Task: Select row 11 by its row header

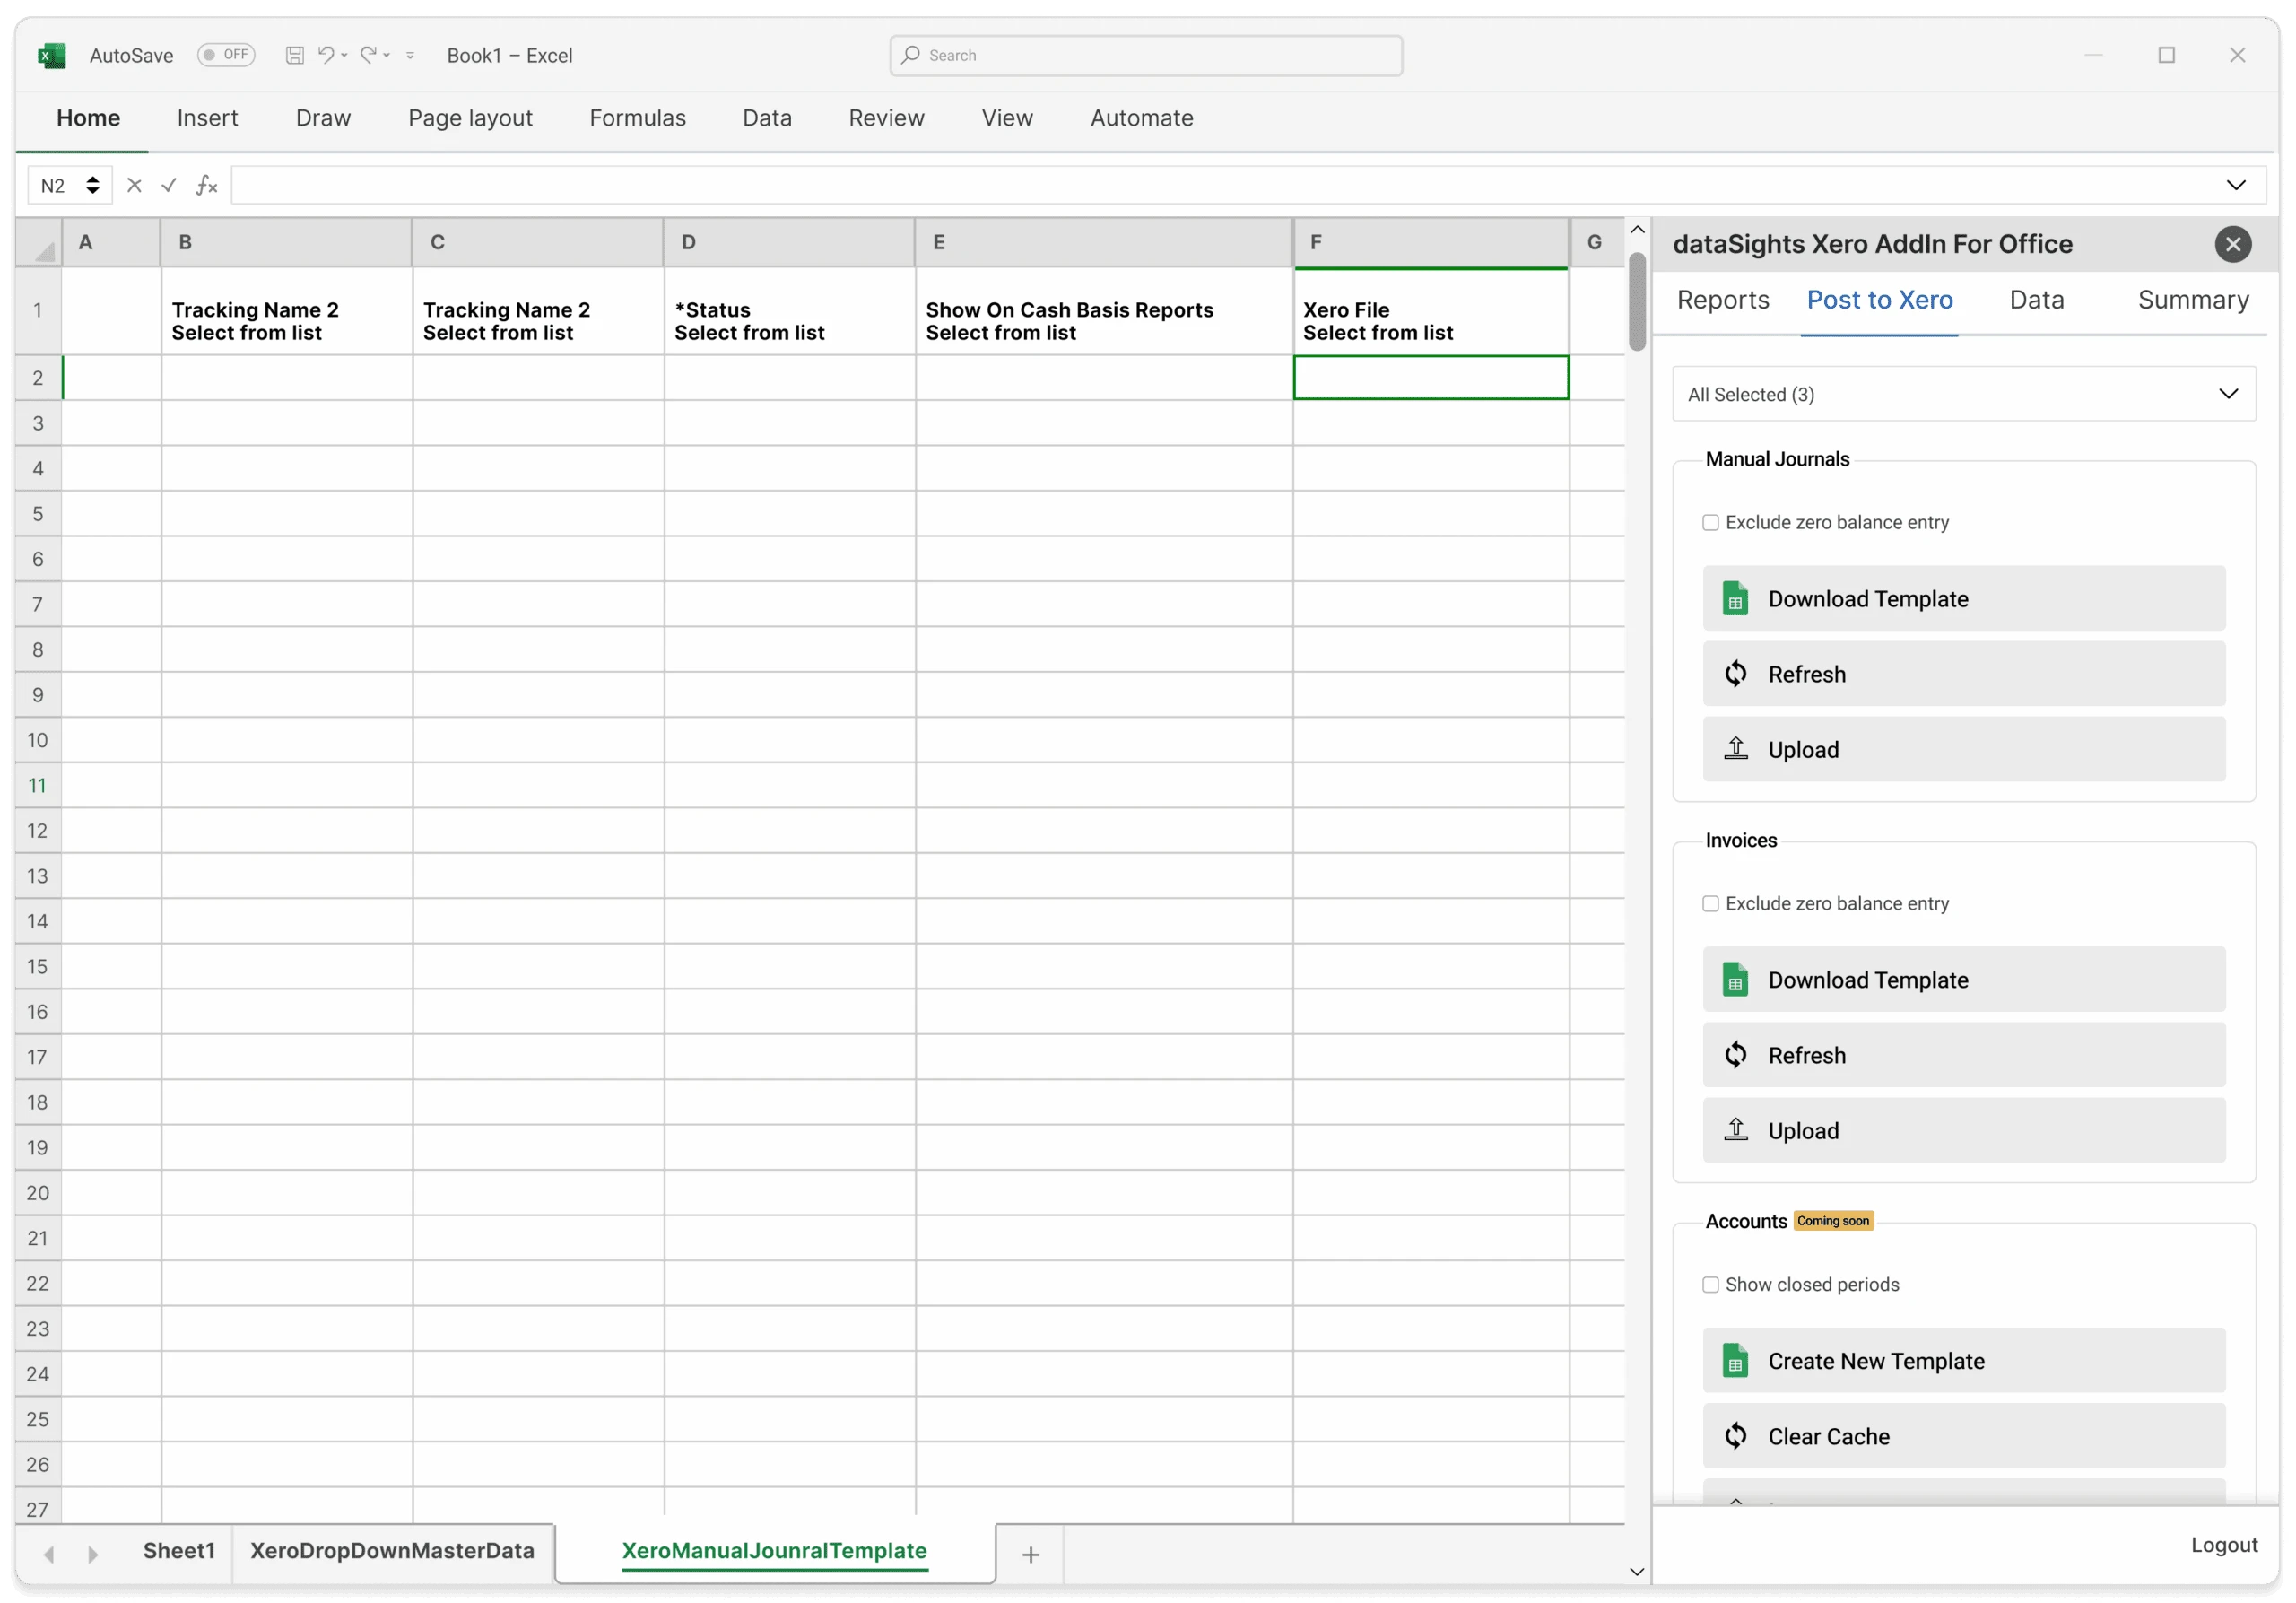Action: tap(38, 785)
